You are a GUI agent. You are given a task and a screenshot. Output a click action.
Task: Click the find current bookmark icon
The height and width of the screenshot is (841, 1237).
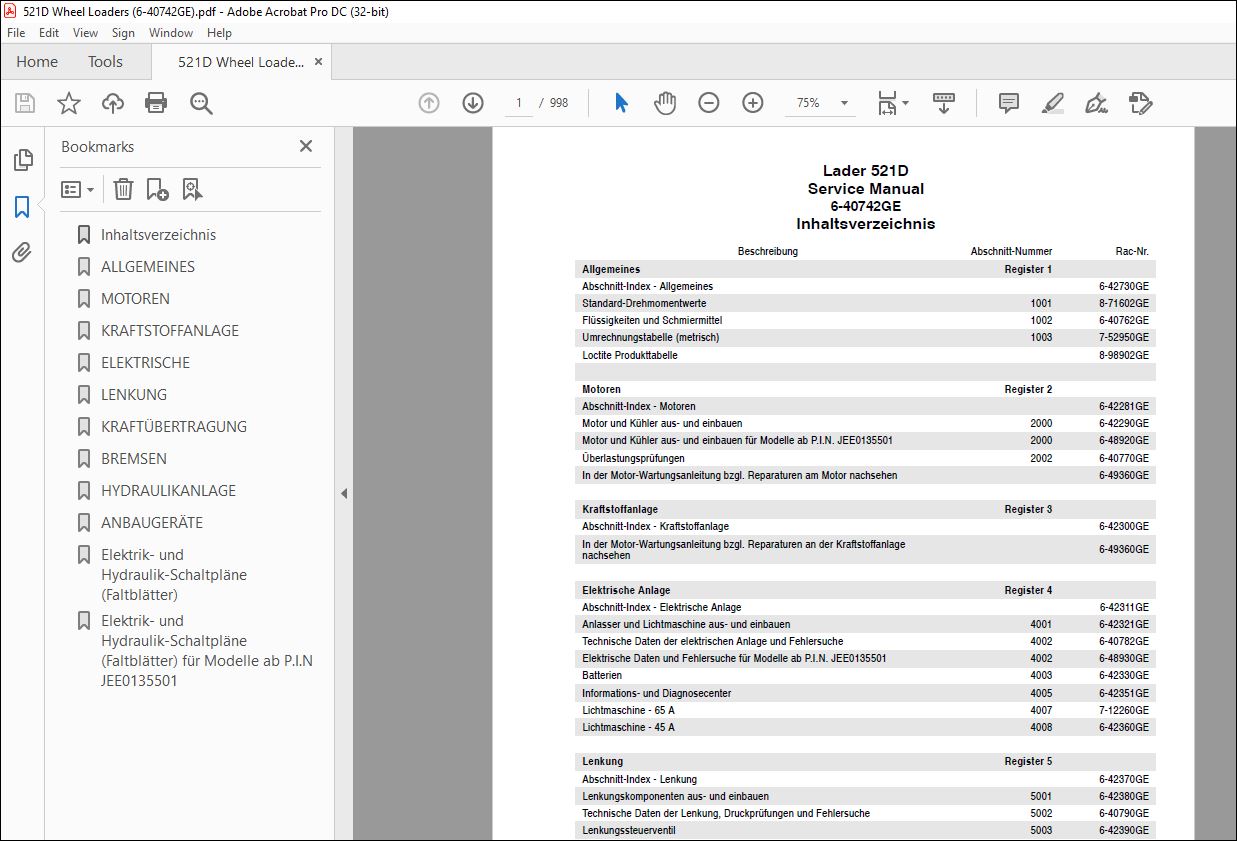point(192,189)
